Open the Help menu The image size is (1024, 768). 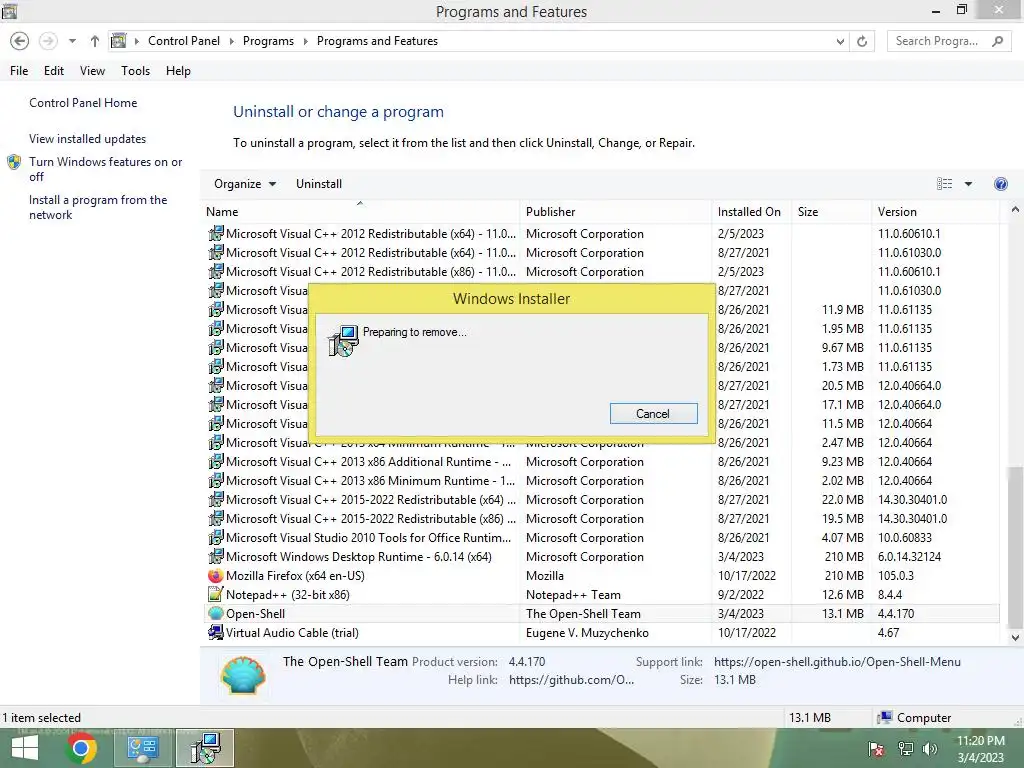[x=178, y=71]
